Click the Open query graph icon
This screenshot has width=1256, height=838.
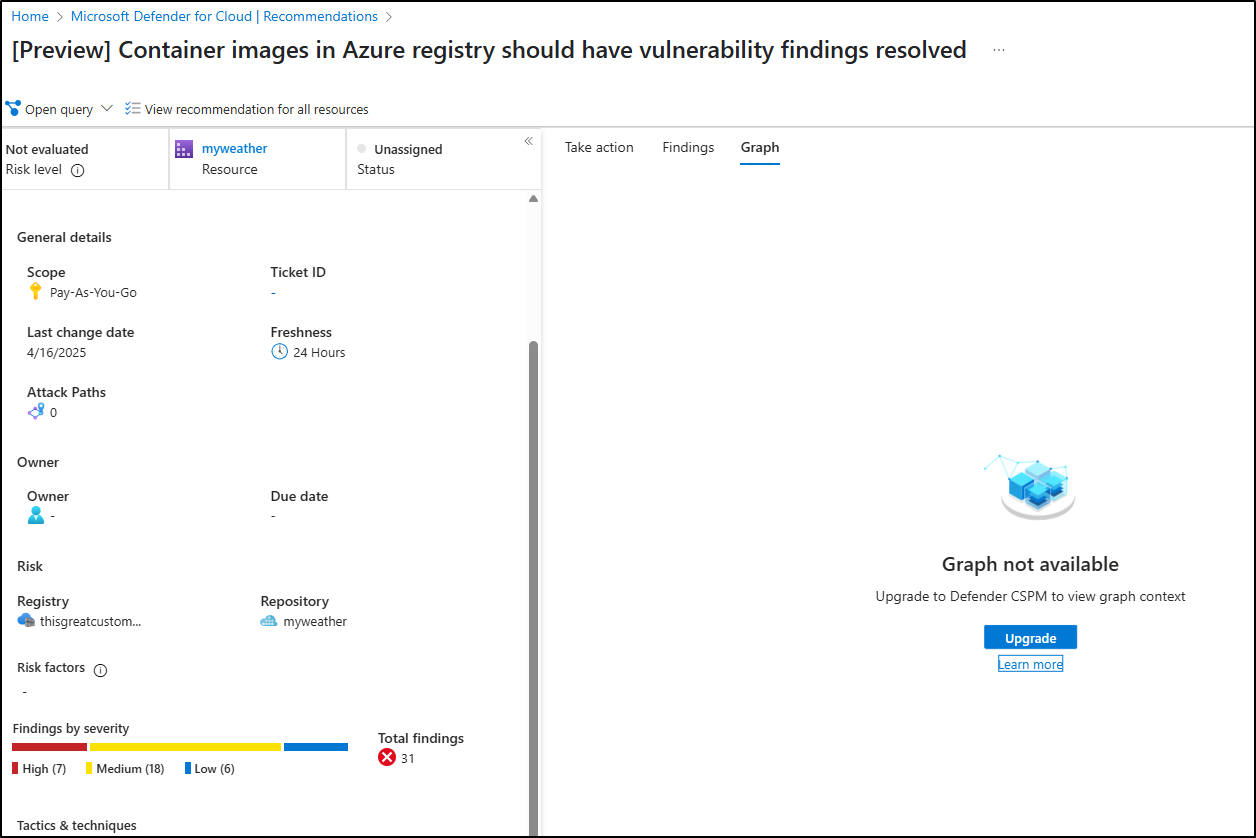(x=13, y=109)
